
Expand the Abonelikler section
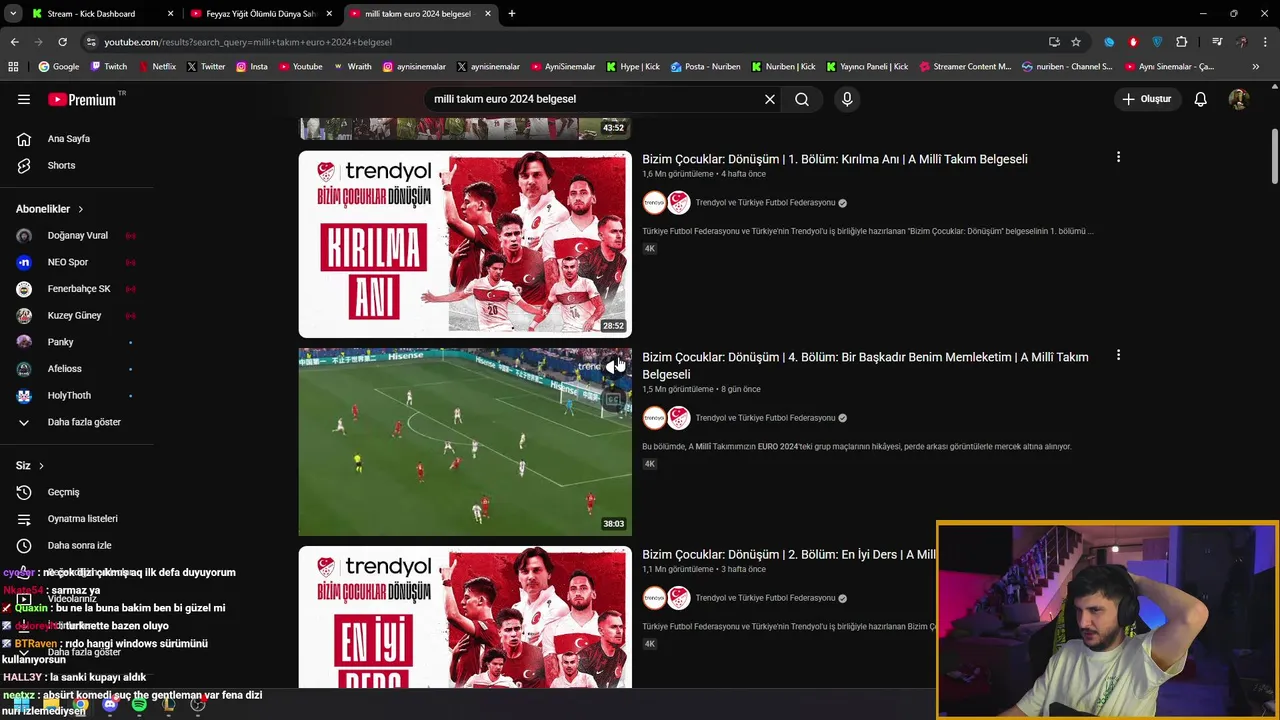pyautogui.click(x=50, y=209)
